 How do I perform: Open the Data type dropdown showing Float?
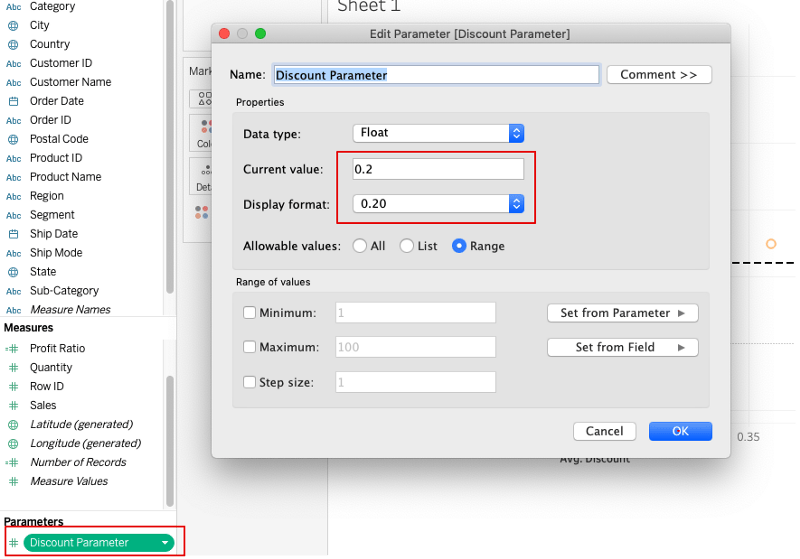point(438,133)
